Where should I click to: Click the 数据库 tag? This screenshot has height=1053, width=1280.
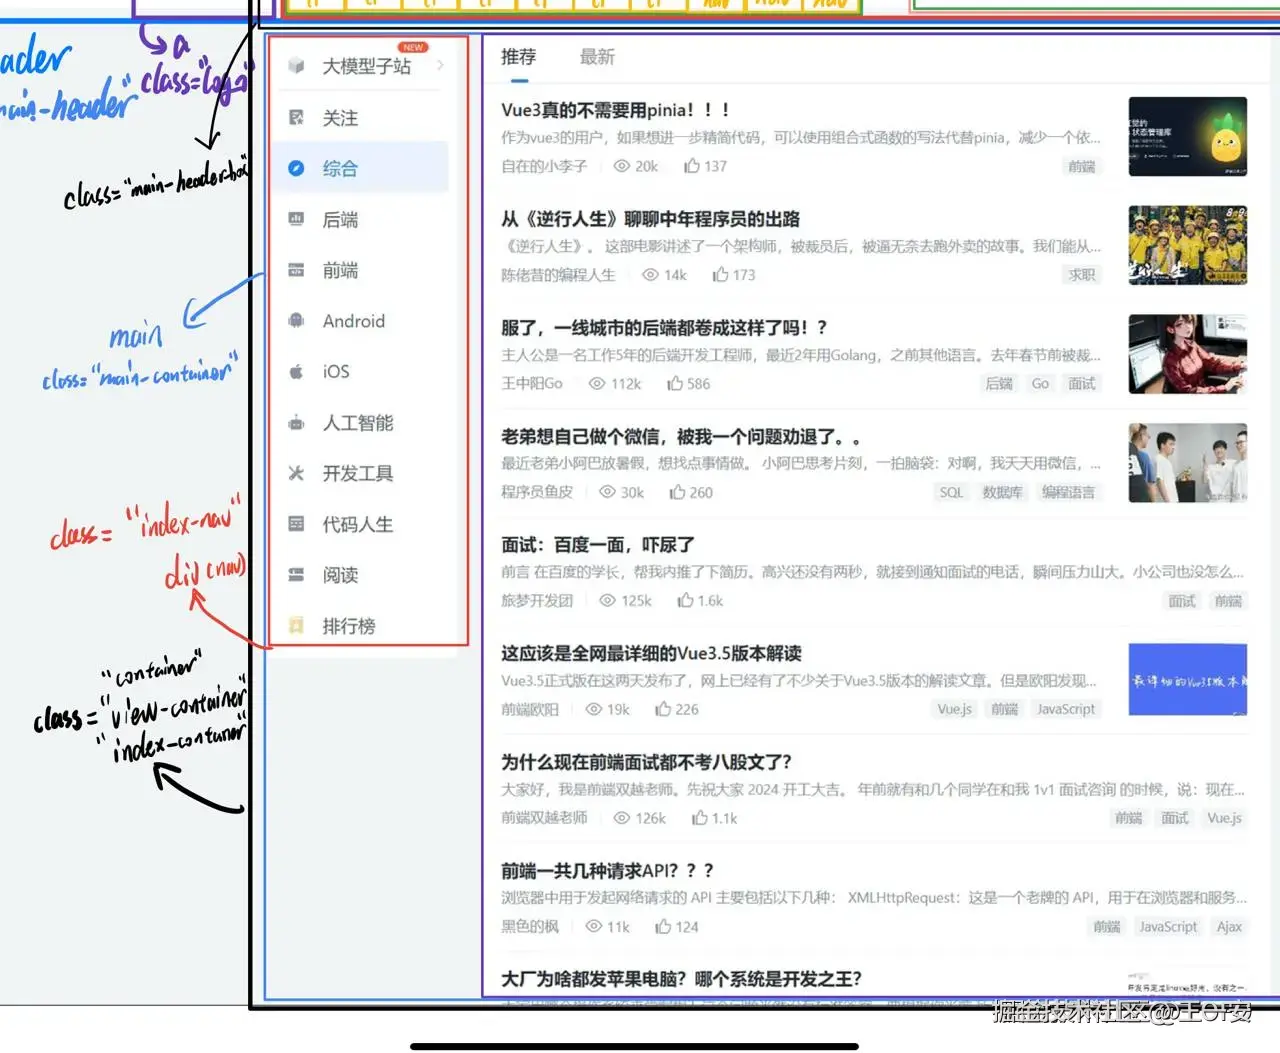coord(1001,492)
